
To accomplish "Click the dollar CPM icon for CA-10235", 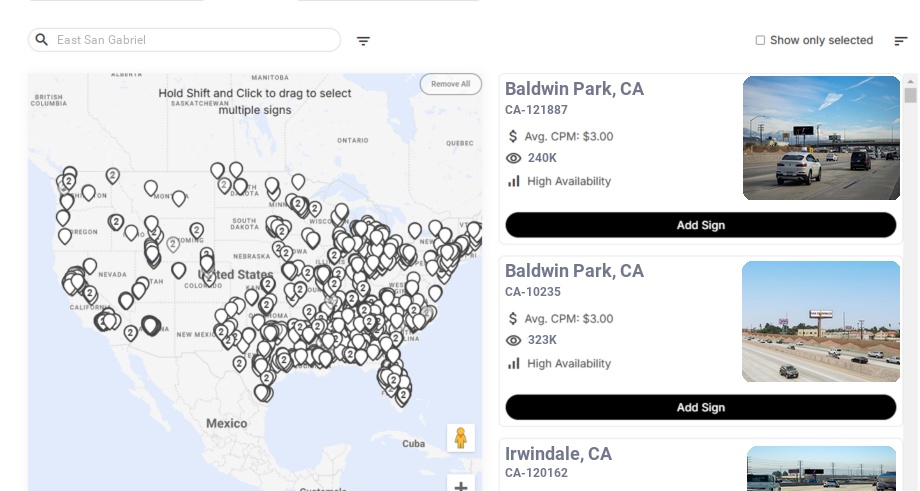I will (514, 319).
